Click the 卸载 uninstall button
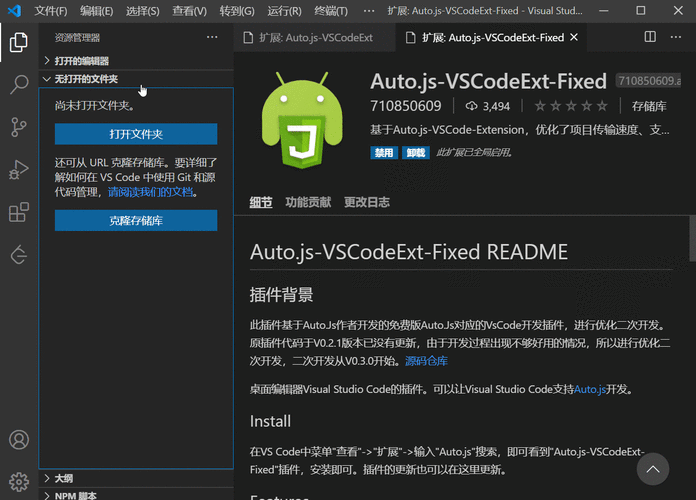 pyautogui.click(x=416, y=153)
